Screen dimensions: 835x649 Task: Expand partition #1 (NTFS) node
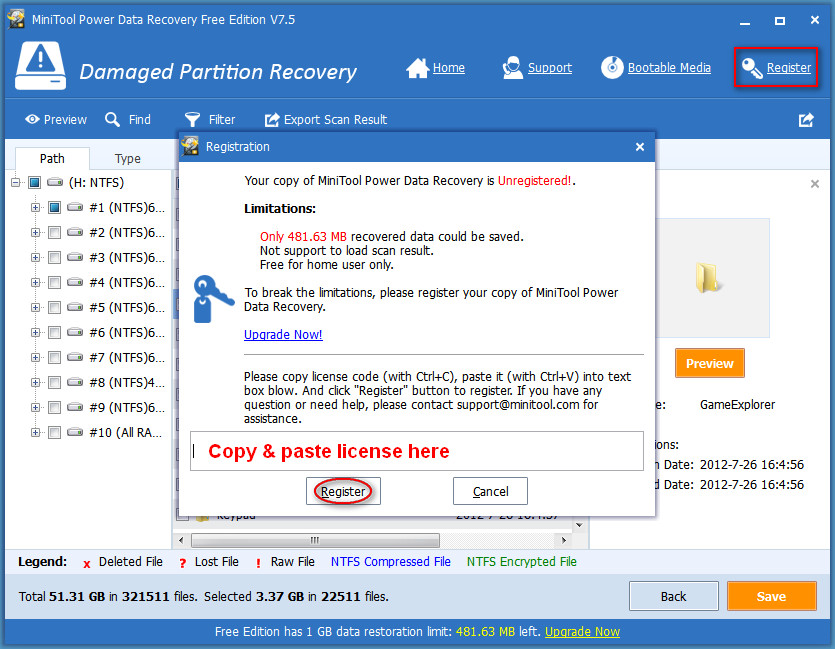coord(35,207)
